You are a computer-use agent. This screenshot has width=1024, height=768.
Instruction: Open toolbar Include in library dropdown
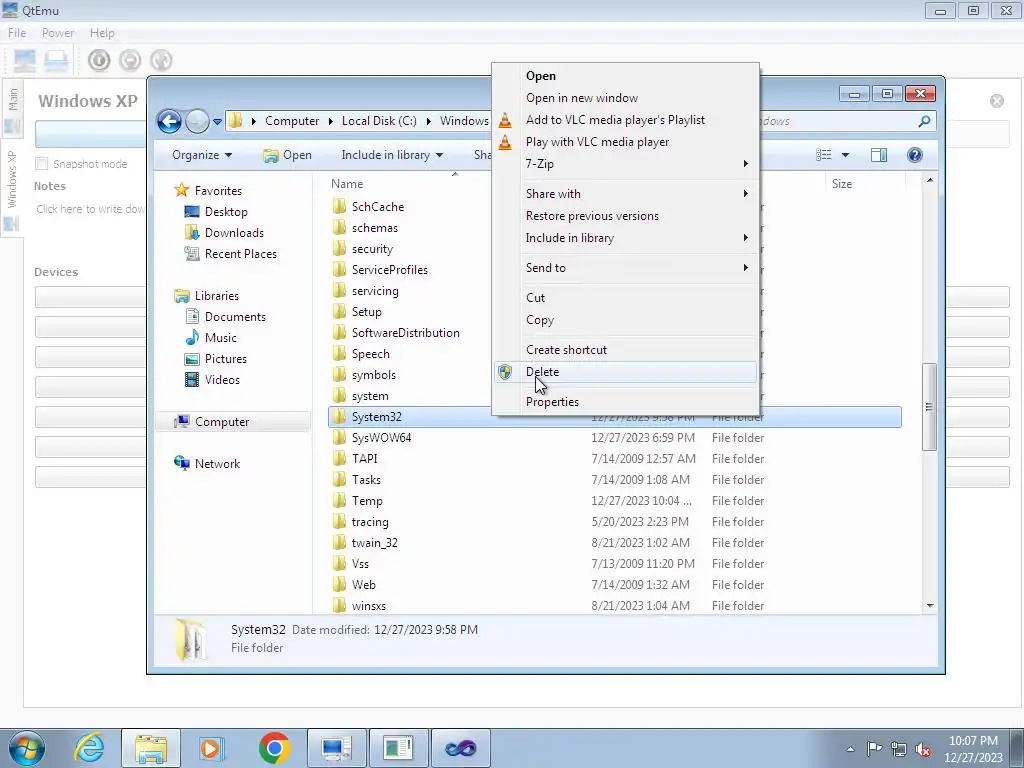pos(392,155)
